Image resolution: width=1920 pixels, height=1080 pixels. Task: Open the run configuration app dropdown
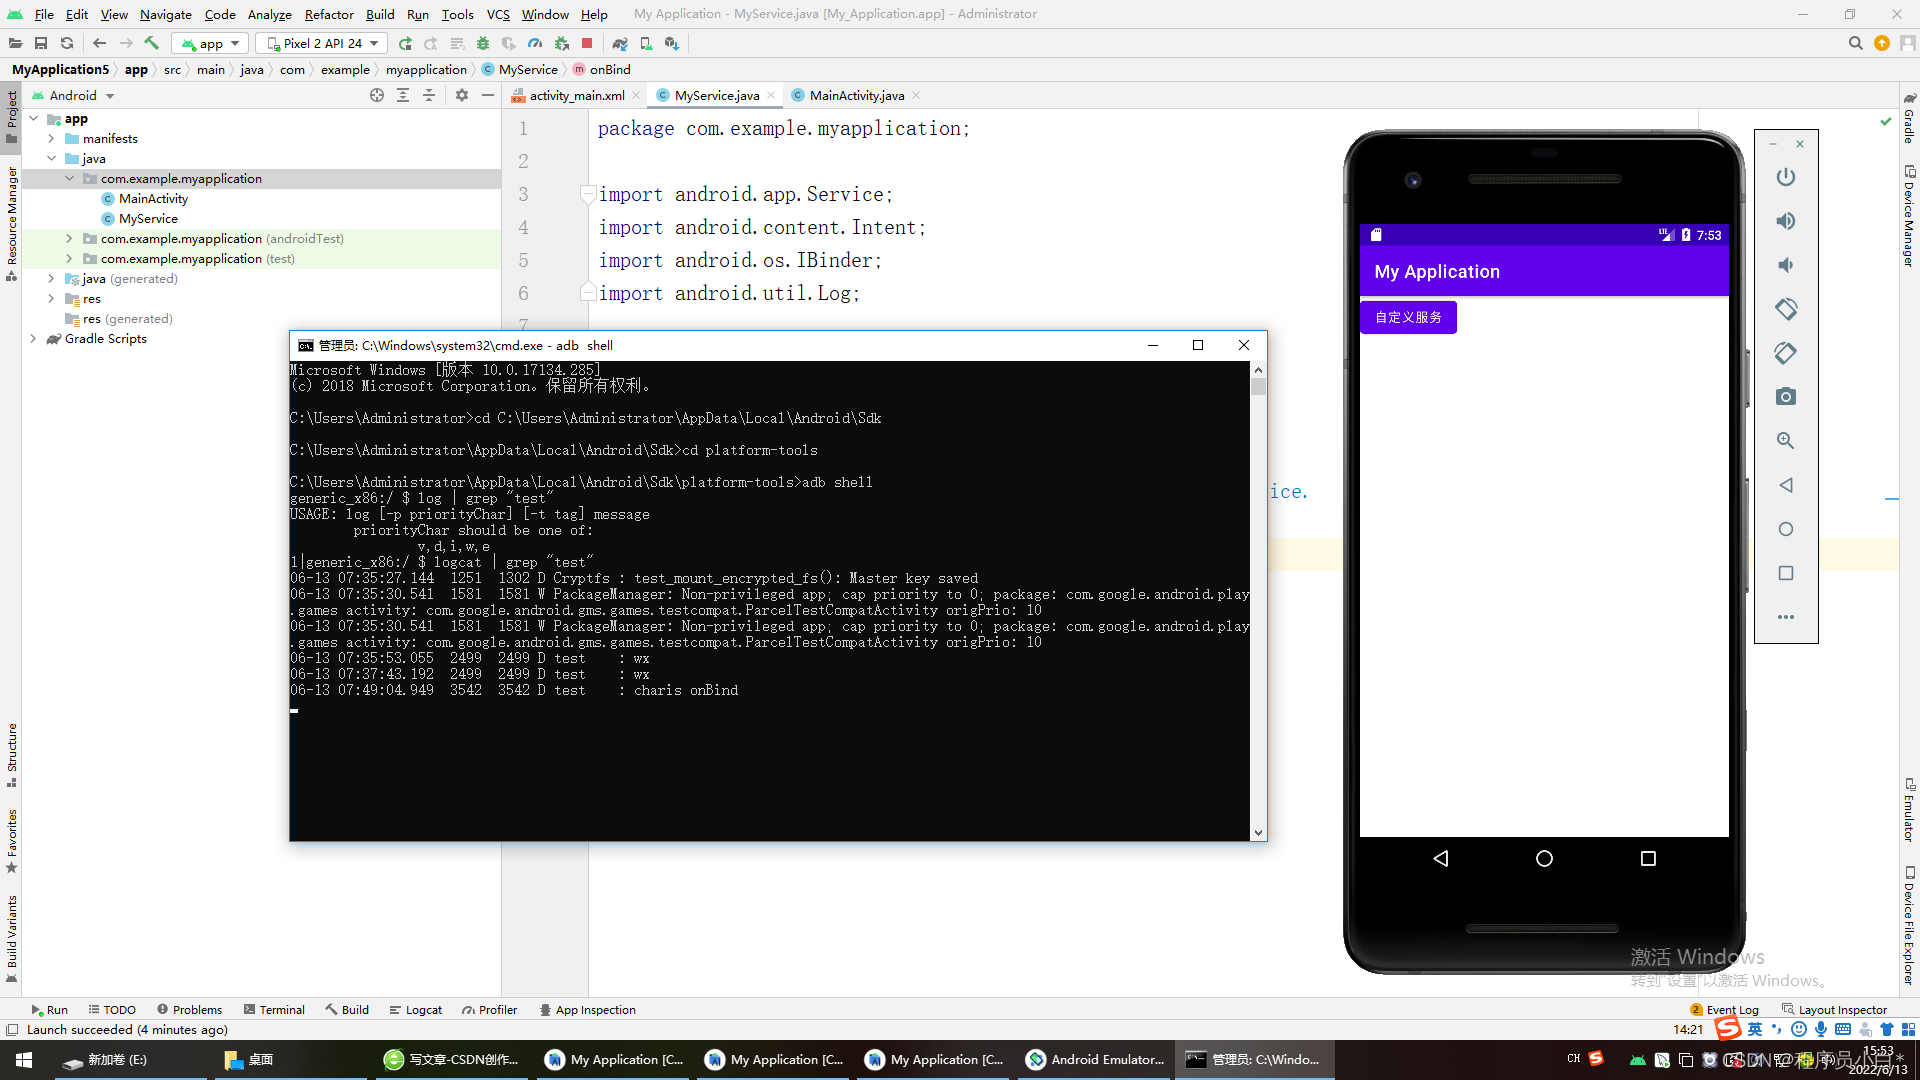tap(210, 43)
